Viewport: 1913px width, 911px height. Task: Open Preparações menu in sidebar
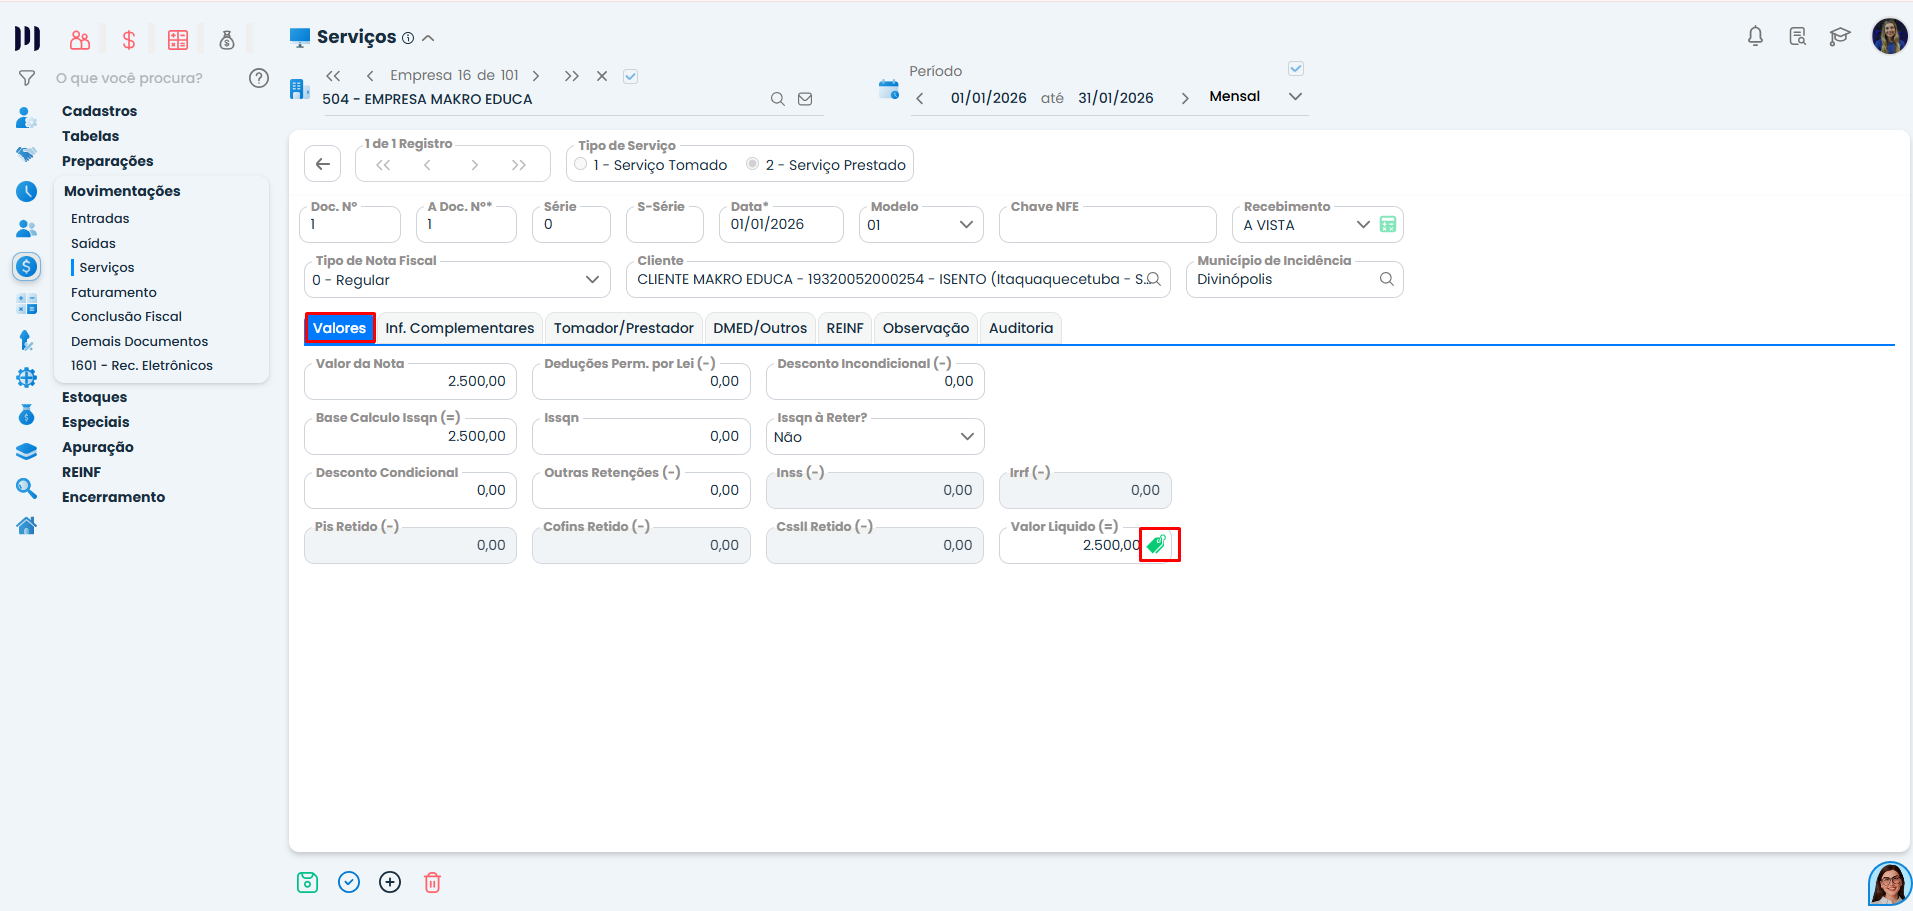(108, 161)
